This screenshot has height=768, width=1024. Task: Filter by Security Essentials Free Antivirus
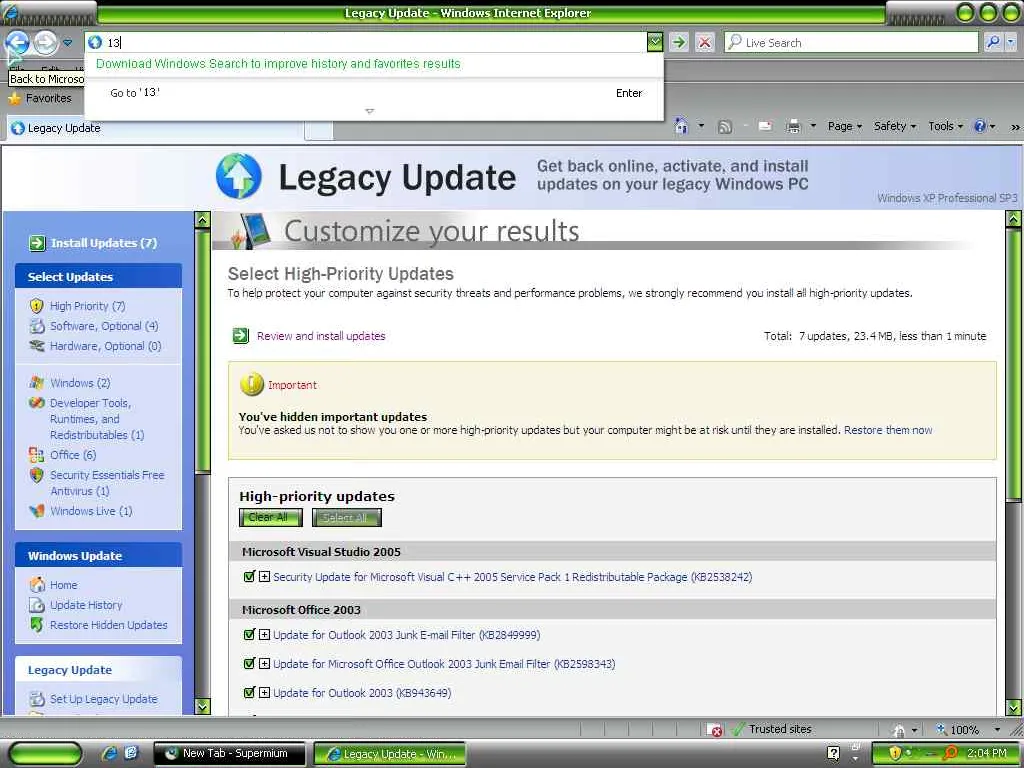pos(107,483)
